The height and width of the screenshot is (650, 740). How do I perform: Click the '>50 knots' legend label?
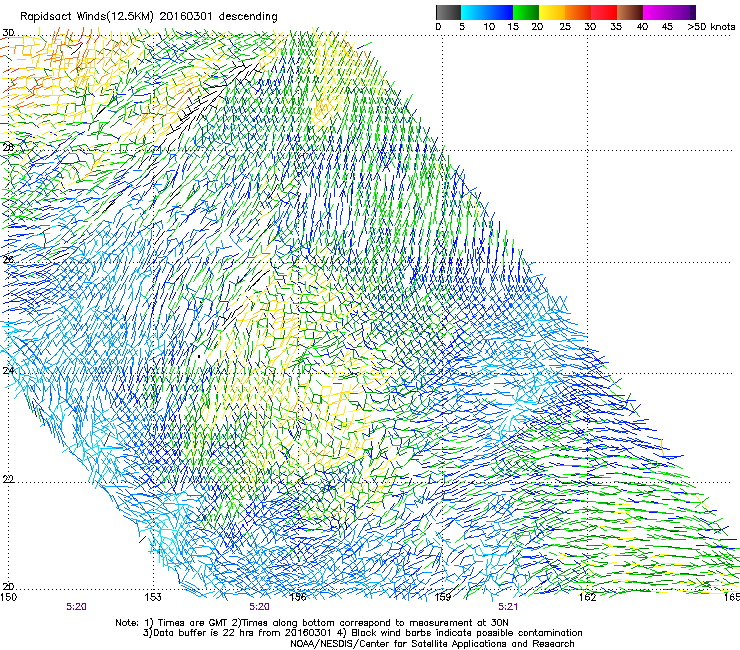coord(711,27)
